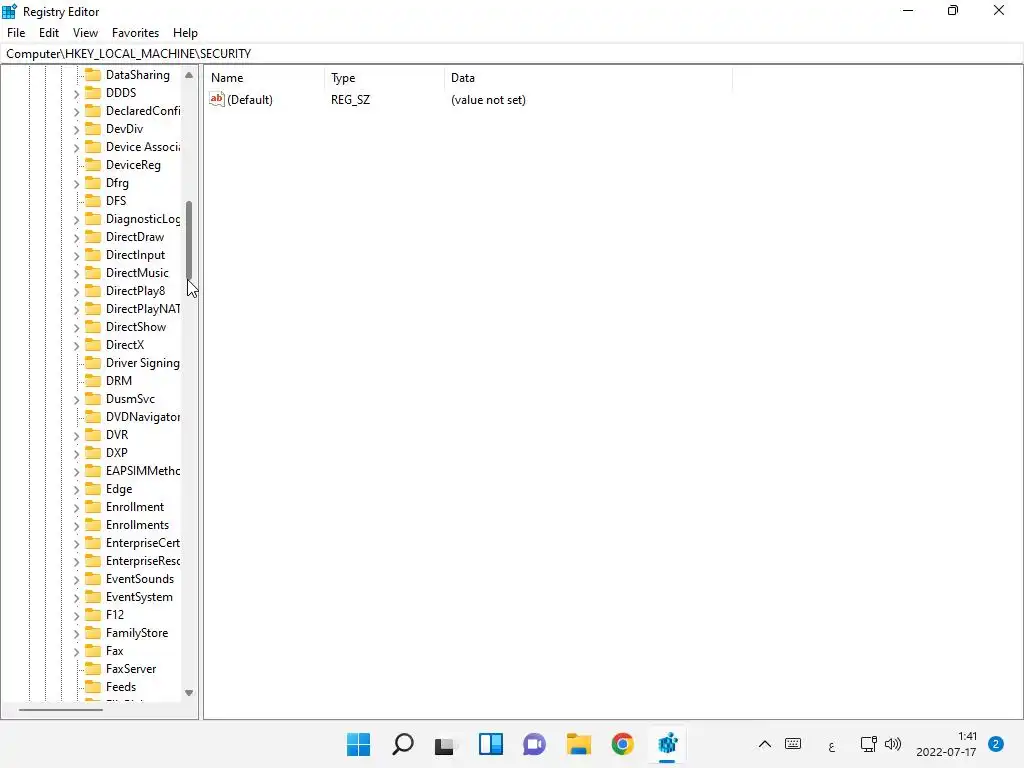Viewport: 1024px width, 768px height.
Task: Open the View menu
Action: [85, 33]
